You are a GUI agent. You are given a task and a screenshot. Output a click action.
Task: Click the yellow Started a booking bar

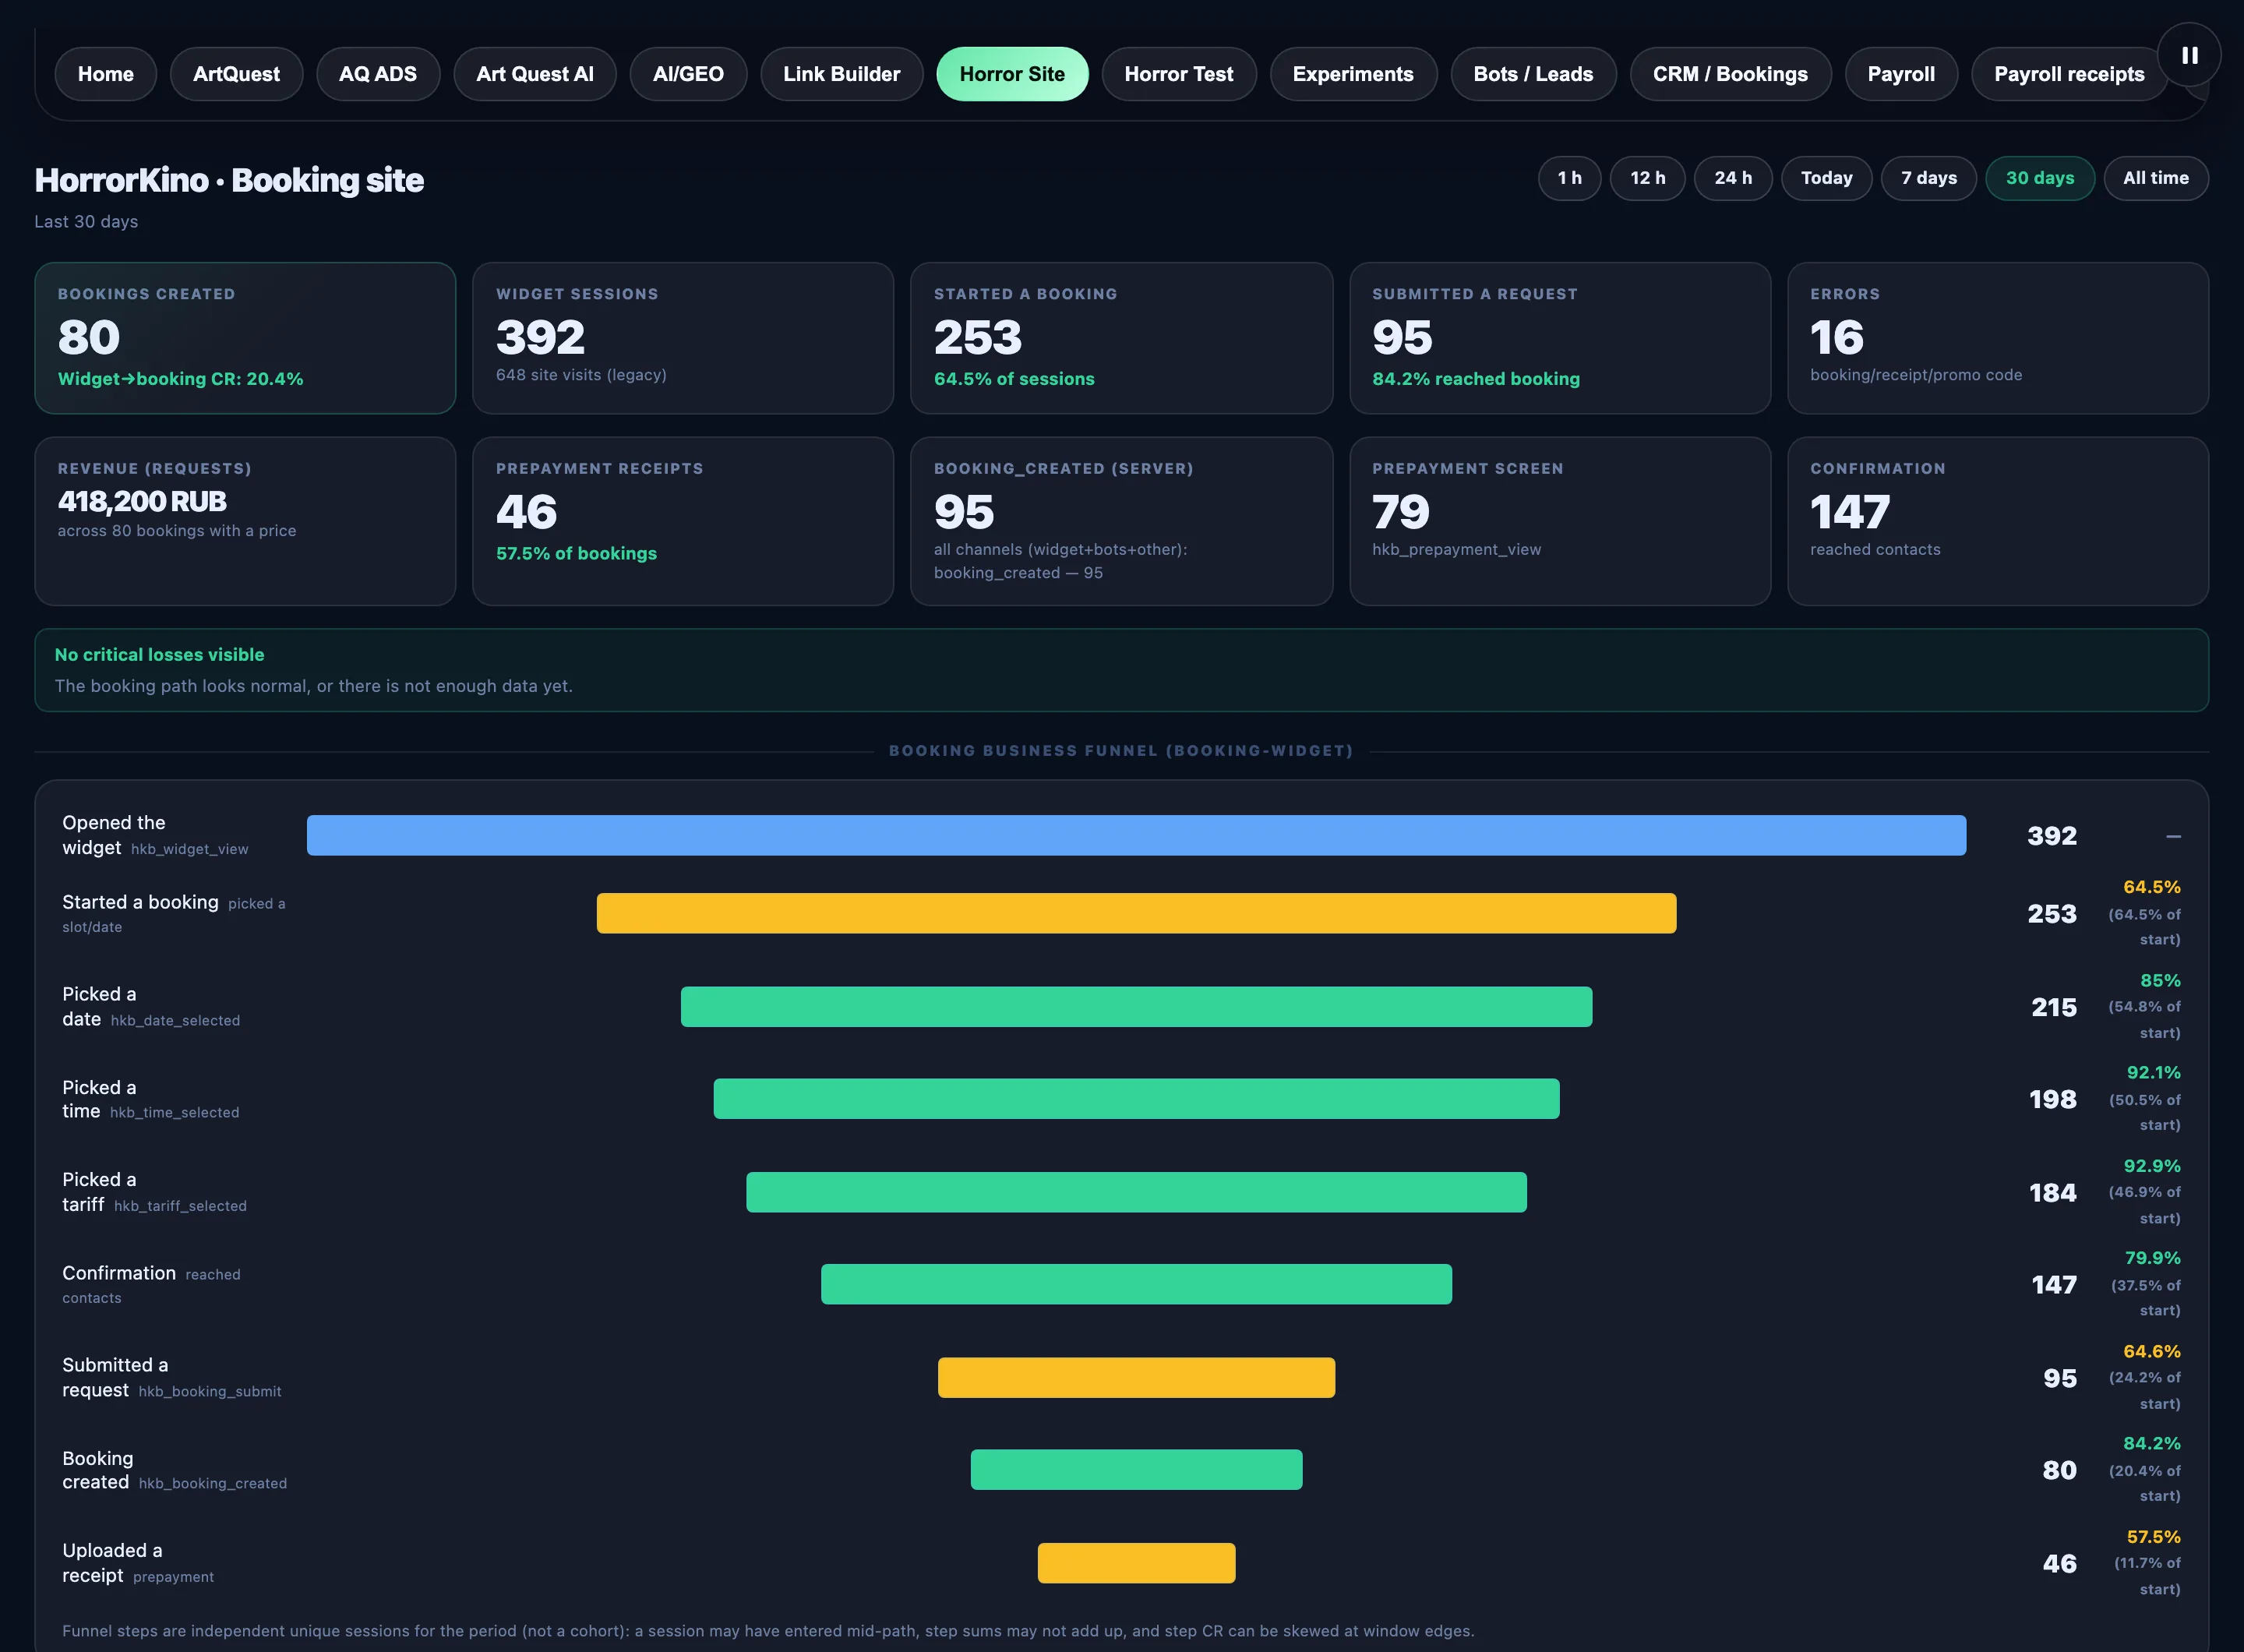pyautogui.click(x=1136, y=913)
